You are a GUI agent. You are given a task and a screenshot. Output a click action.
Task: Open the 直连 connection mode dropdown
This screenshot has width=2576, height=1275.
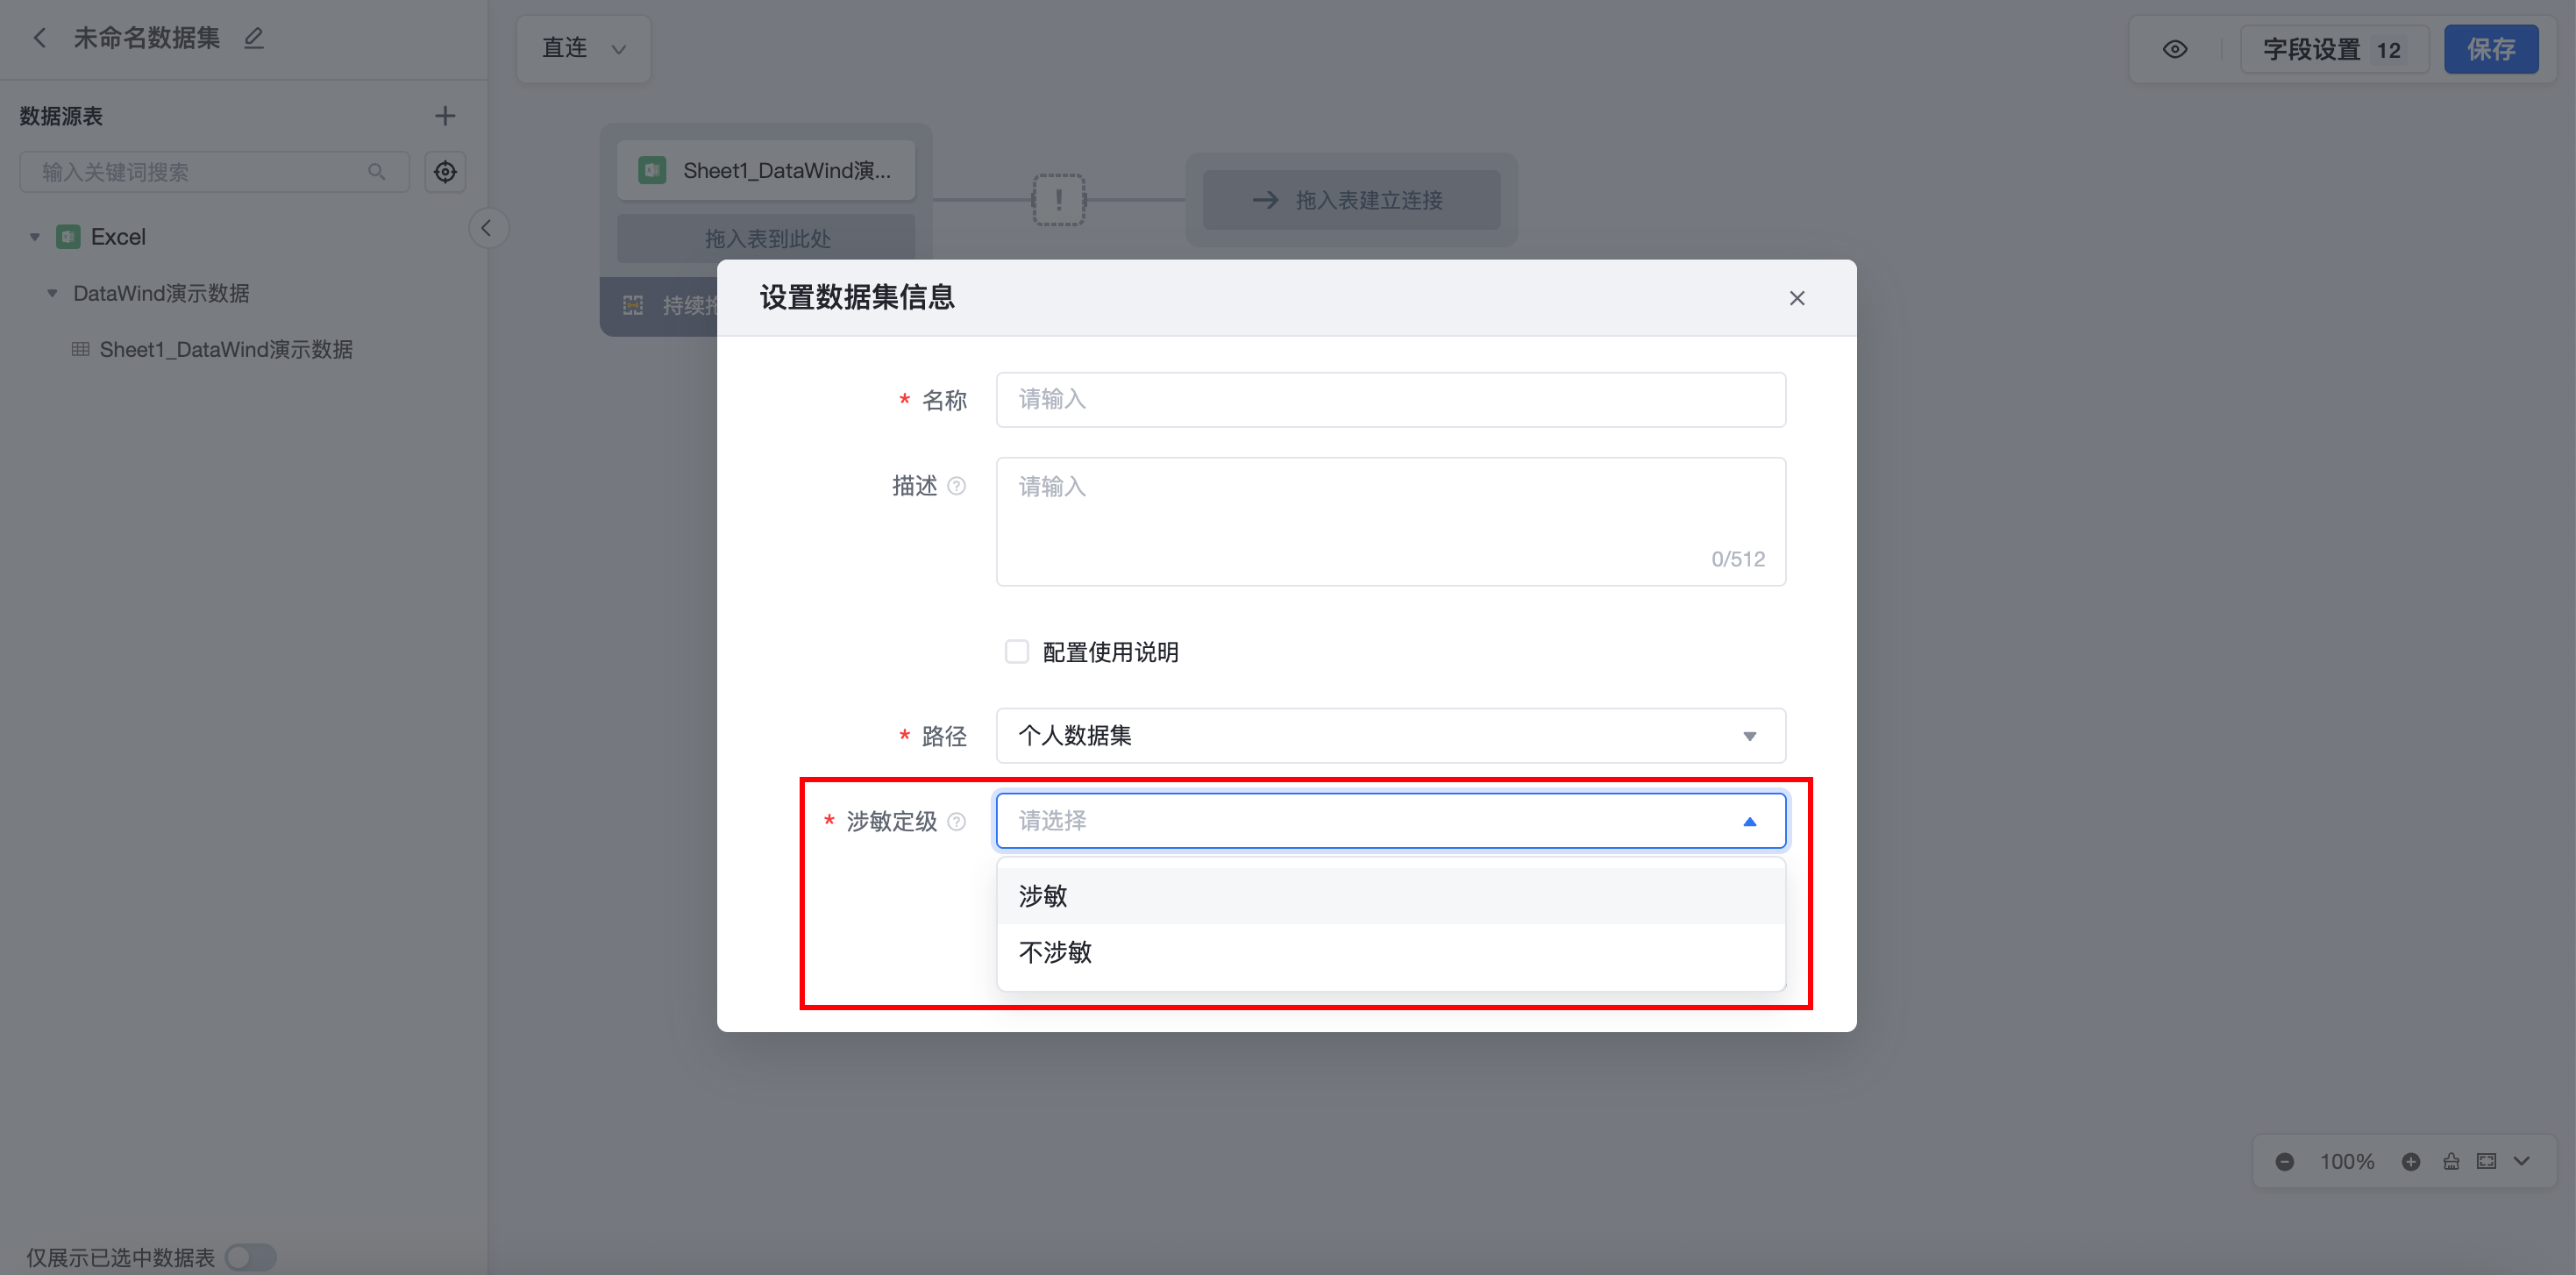[584, 48]
